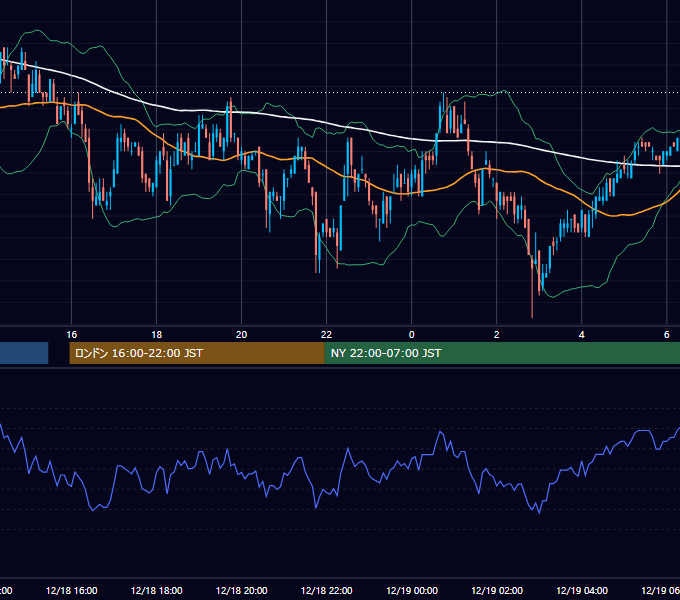Click the 12/18 18:00 date label

point(157,590)
